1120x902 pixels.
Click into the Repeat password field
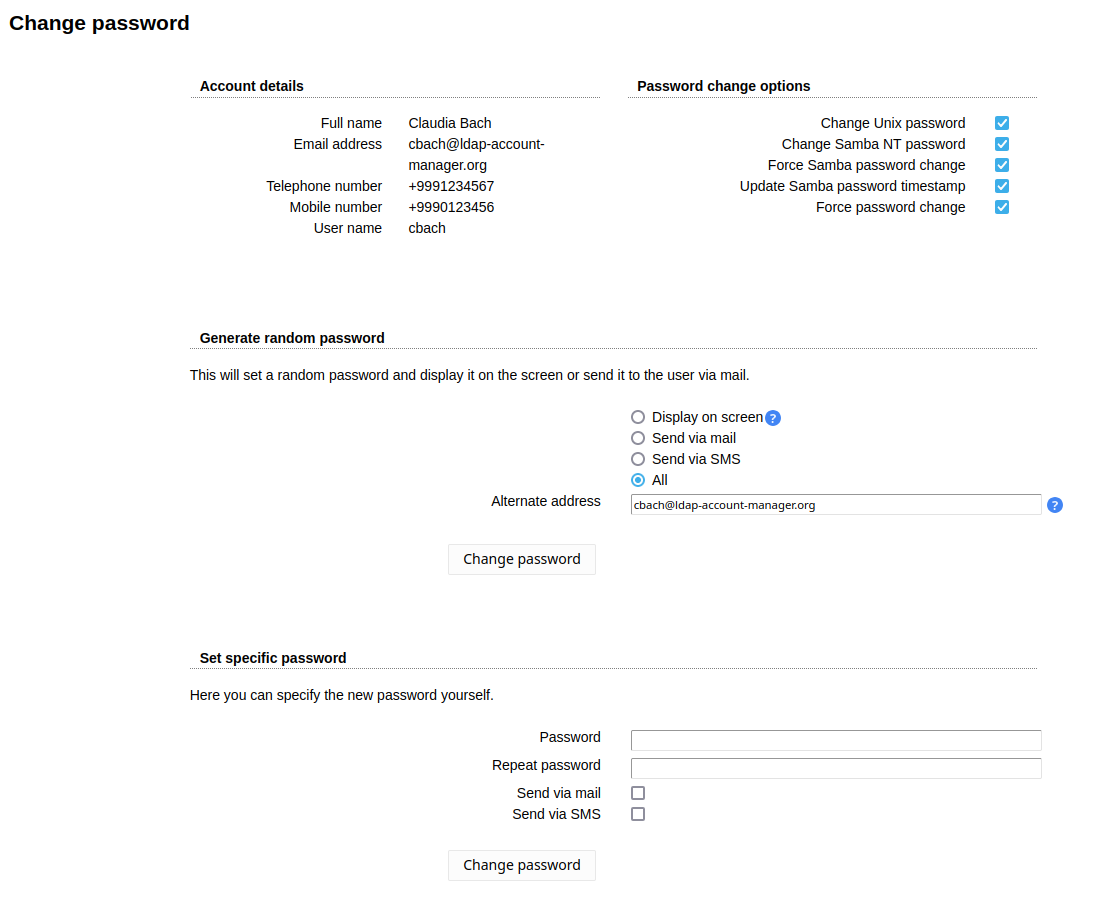coord(836,768)
